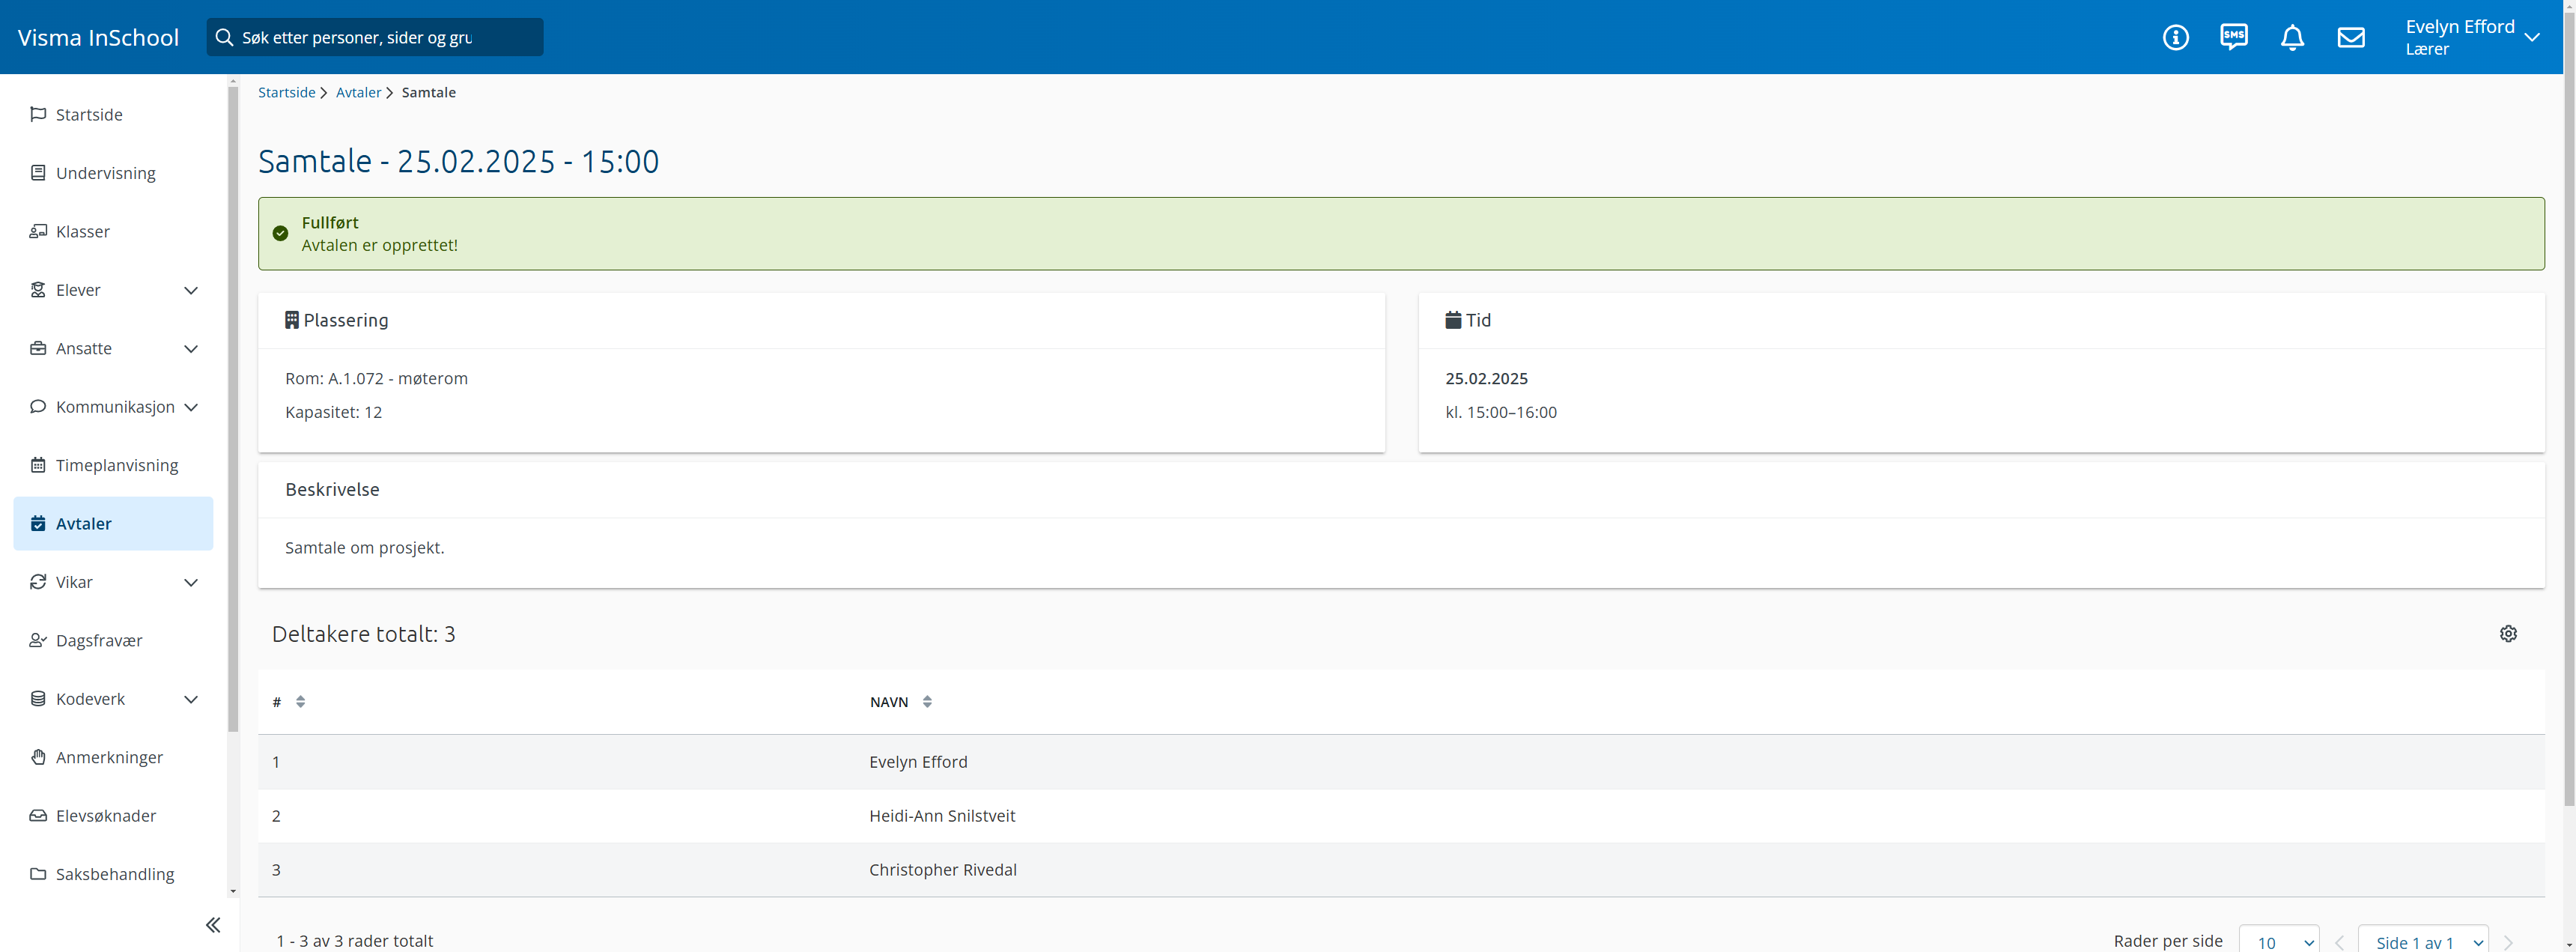
Task: Open the info circle icon in header
Action: pos(2175,37)
